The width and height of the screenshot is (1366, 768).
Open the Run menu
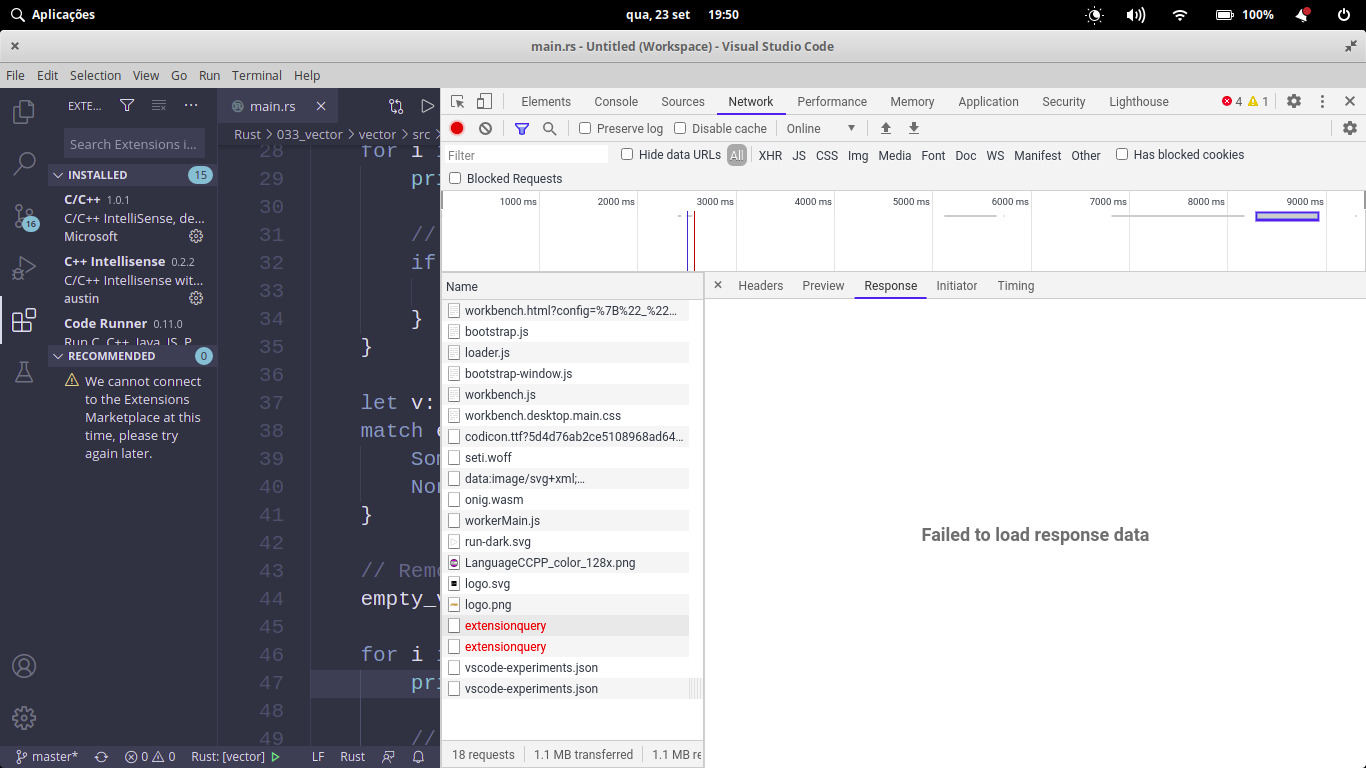[211, 75]
